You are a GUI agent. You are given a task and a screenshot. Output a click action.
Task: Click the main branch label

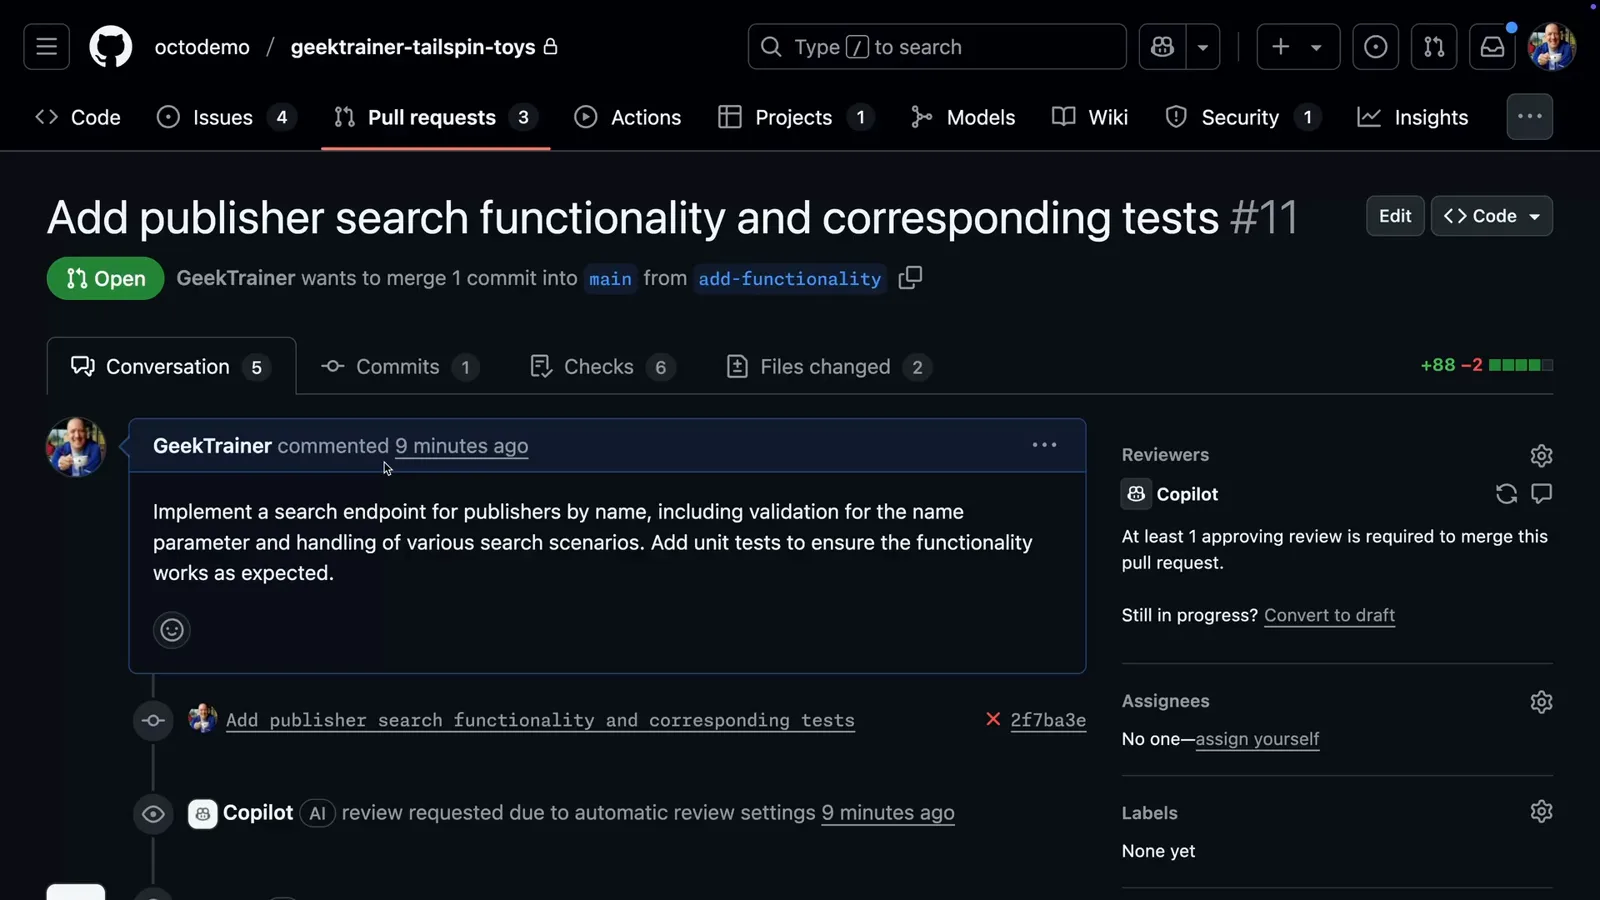pyautogui.click(x=610, y=278)
